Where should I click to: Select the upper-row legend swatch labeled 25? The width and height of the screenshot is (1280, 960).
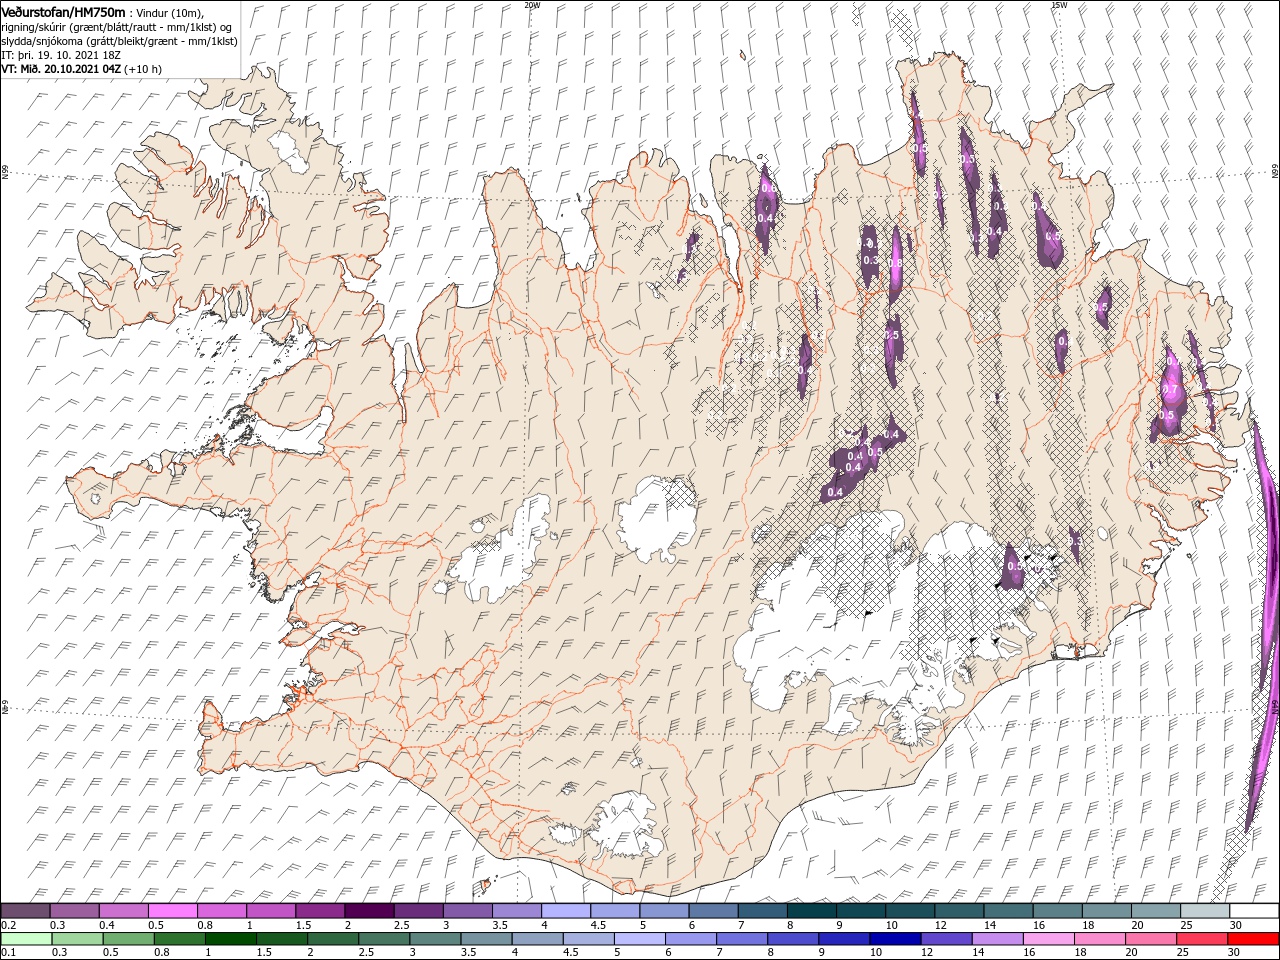click(1204, 911)
